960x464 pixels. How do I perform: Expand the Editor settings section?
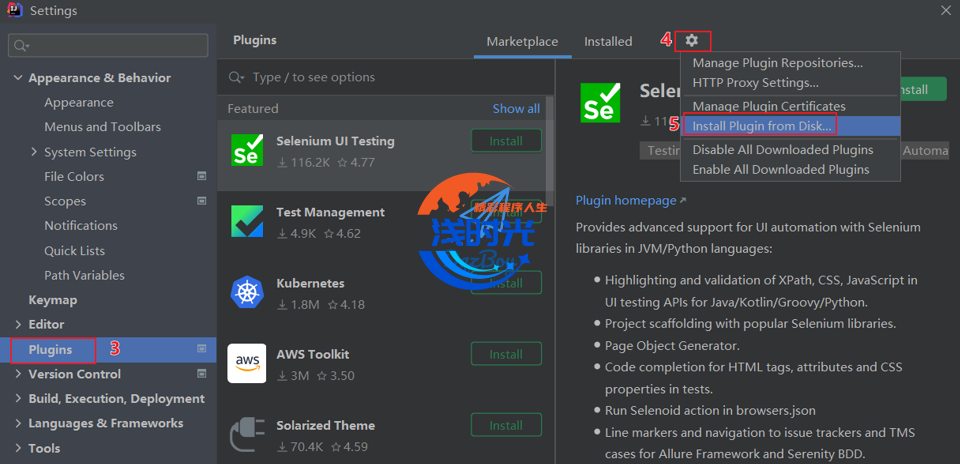pos(18,325)
